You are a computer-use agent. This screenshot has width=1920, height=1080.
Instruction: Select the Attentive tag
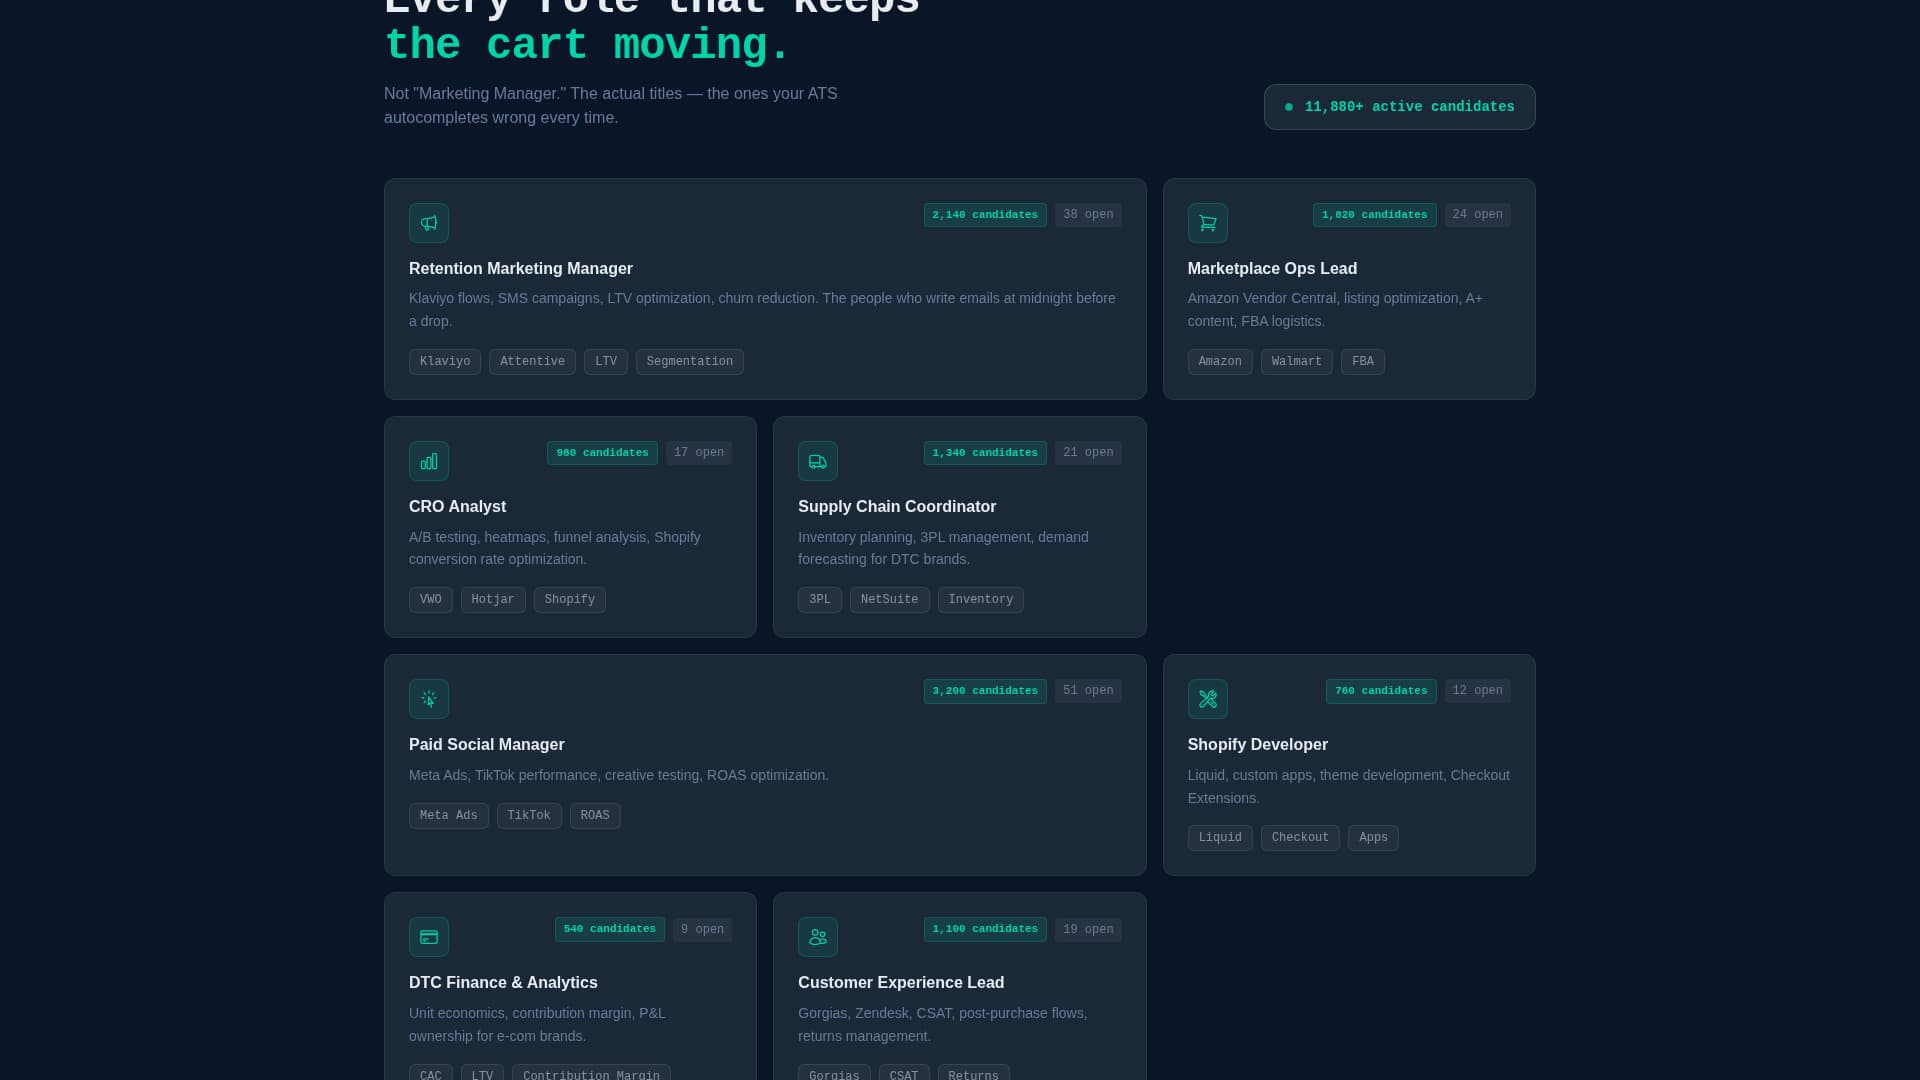point(532,362)
